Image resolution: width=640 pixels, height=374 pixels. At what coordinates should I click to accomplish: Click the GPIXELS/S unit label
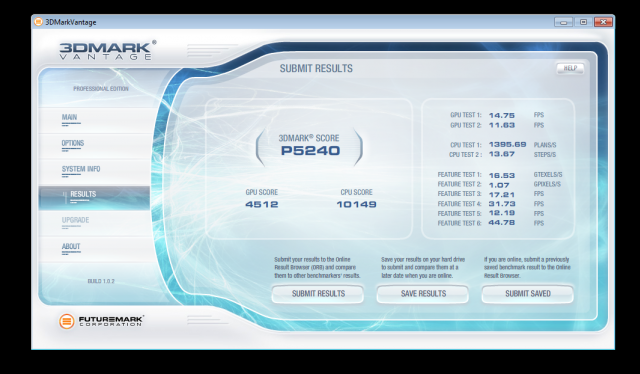547,185
